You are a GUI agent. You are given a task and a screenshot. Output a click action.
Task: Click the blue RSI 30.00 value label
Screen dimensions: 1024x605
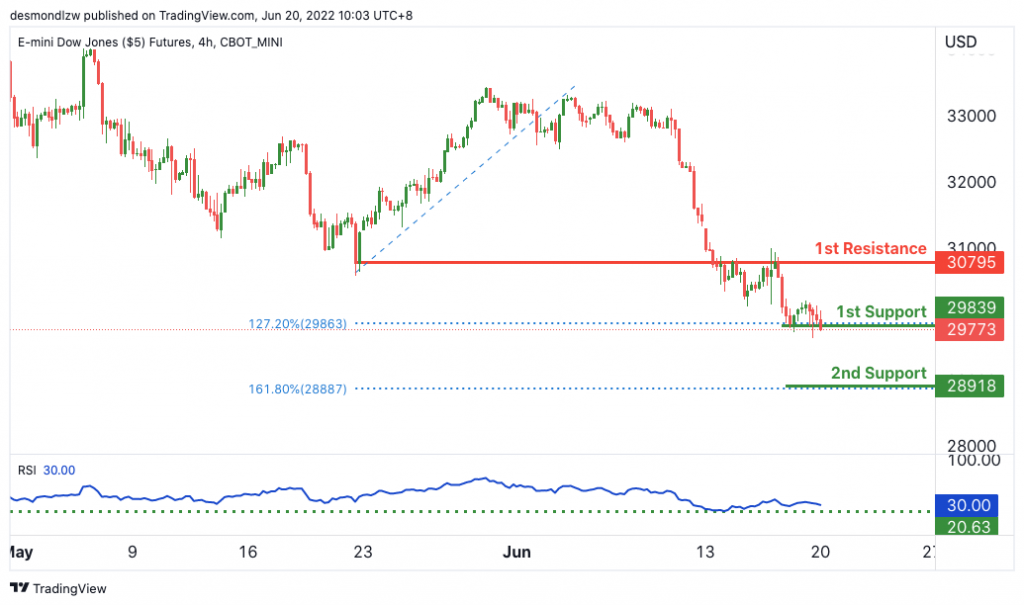[967, 505]
